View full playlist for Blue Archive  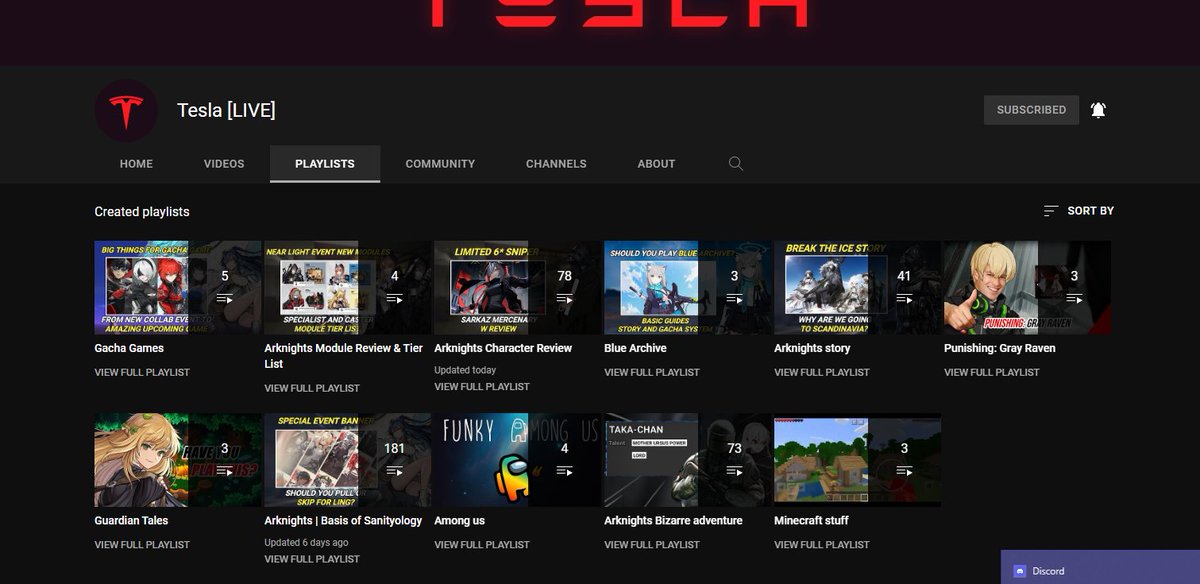tap(652, 372)
